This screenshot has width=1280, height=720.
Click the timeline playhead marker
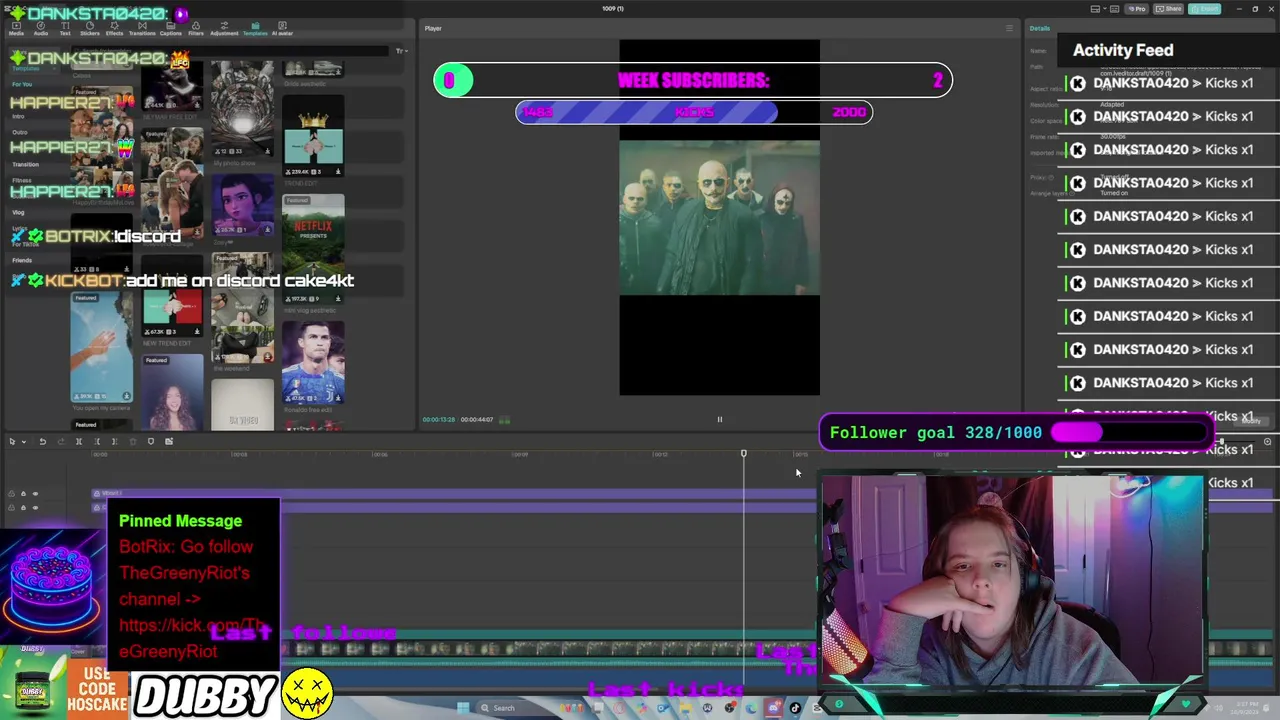[743, 454]
